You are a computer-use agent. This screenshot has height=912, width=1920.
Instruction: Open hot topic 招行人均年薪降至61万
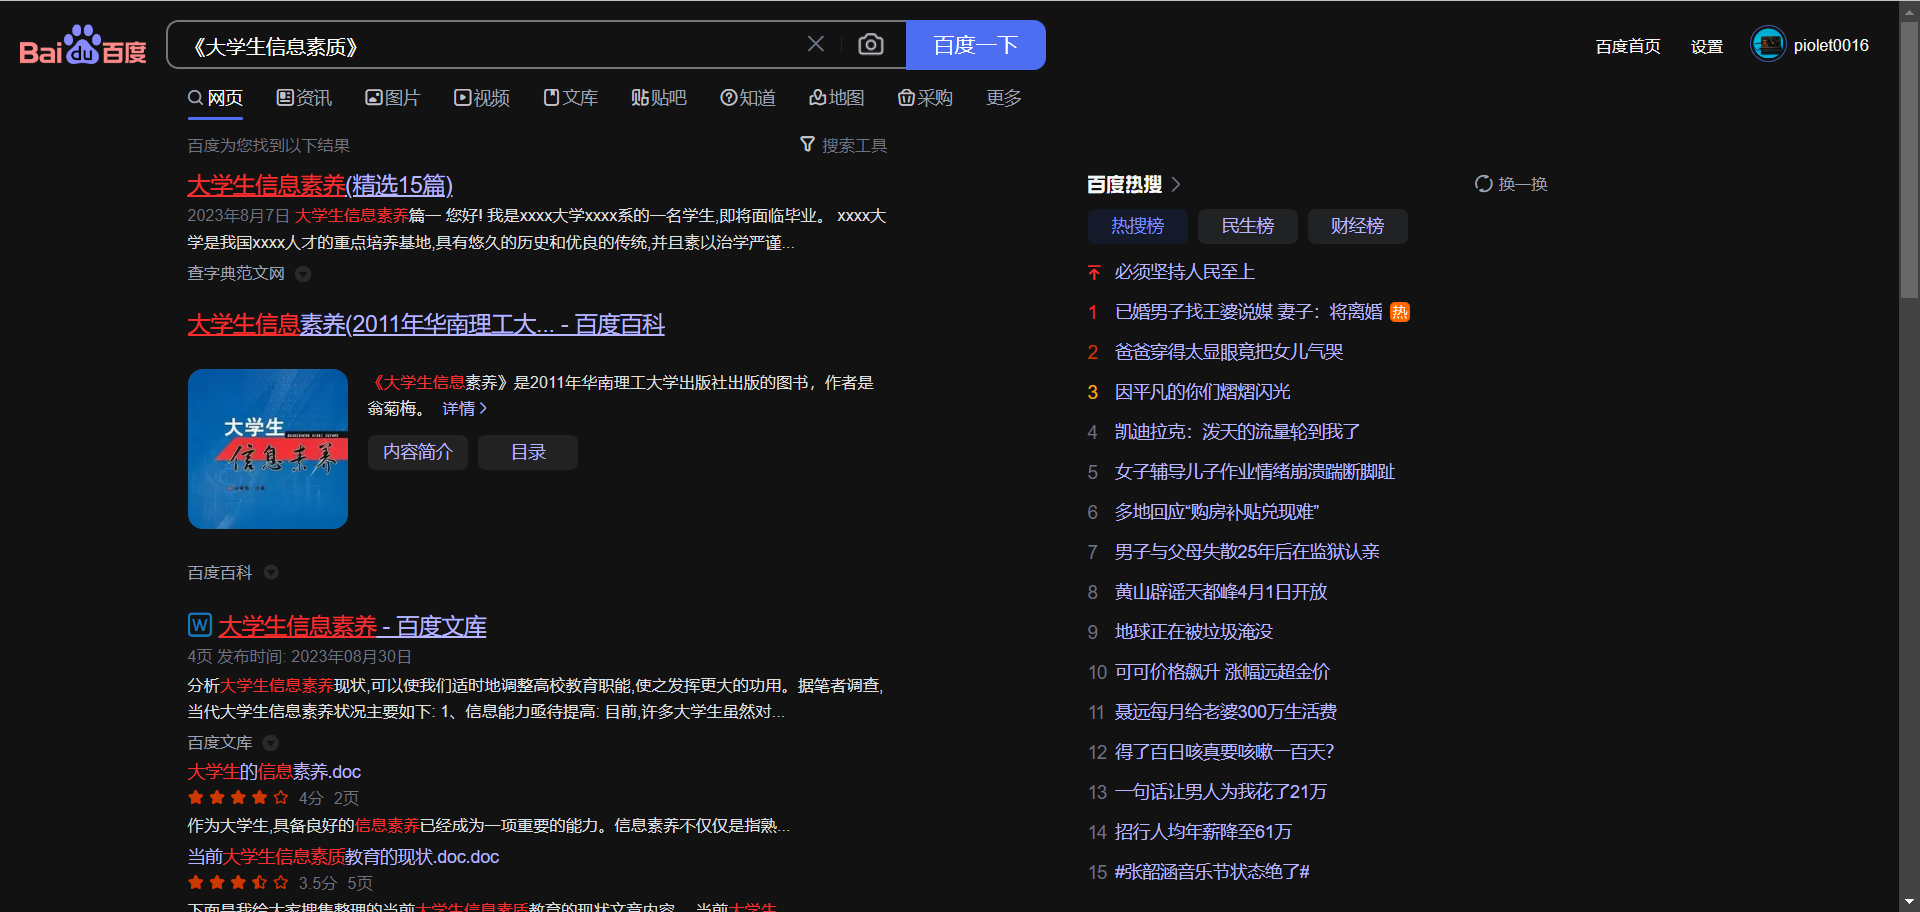1203,832
